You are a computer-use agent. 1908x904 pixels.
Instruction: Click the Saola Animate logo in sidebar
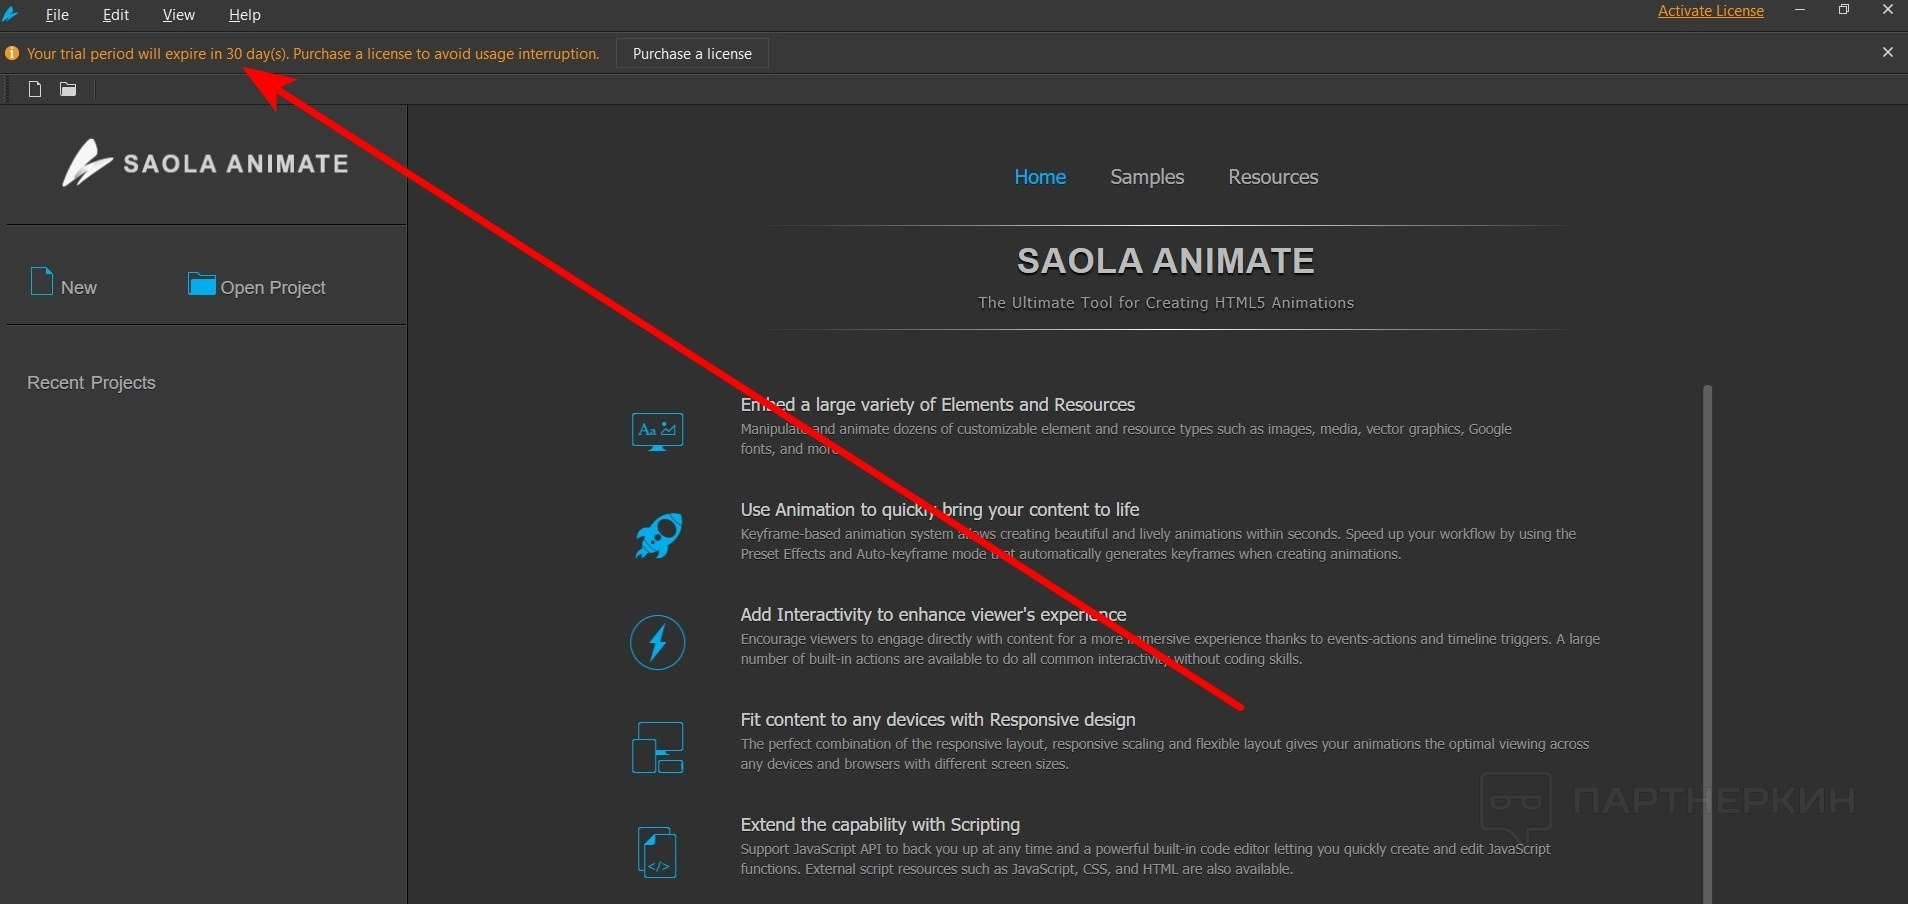206,163
